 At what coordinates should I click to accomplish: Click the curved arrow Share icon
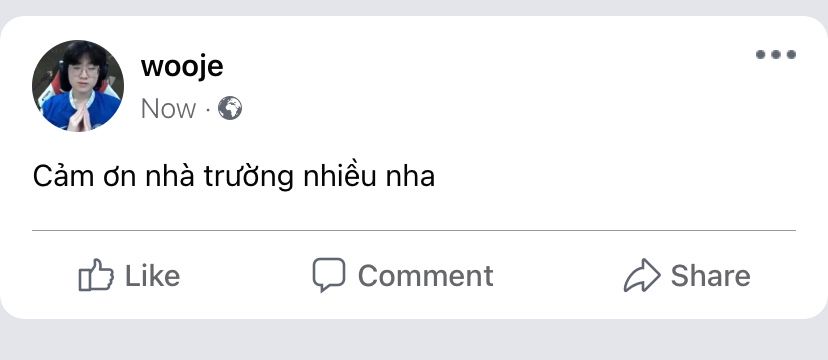coord(642,275)
